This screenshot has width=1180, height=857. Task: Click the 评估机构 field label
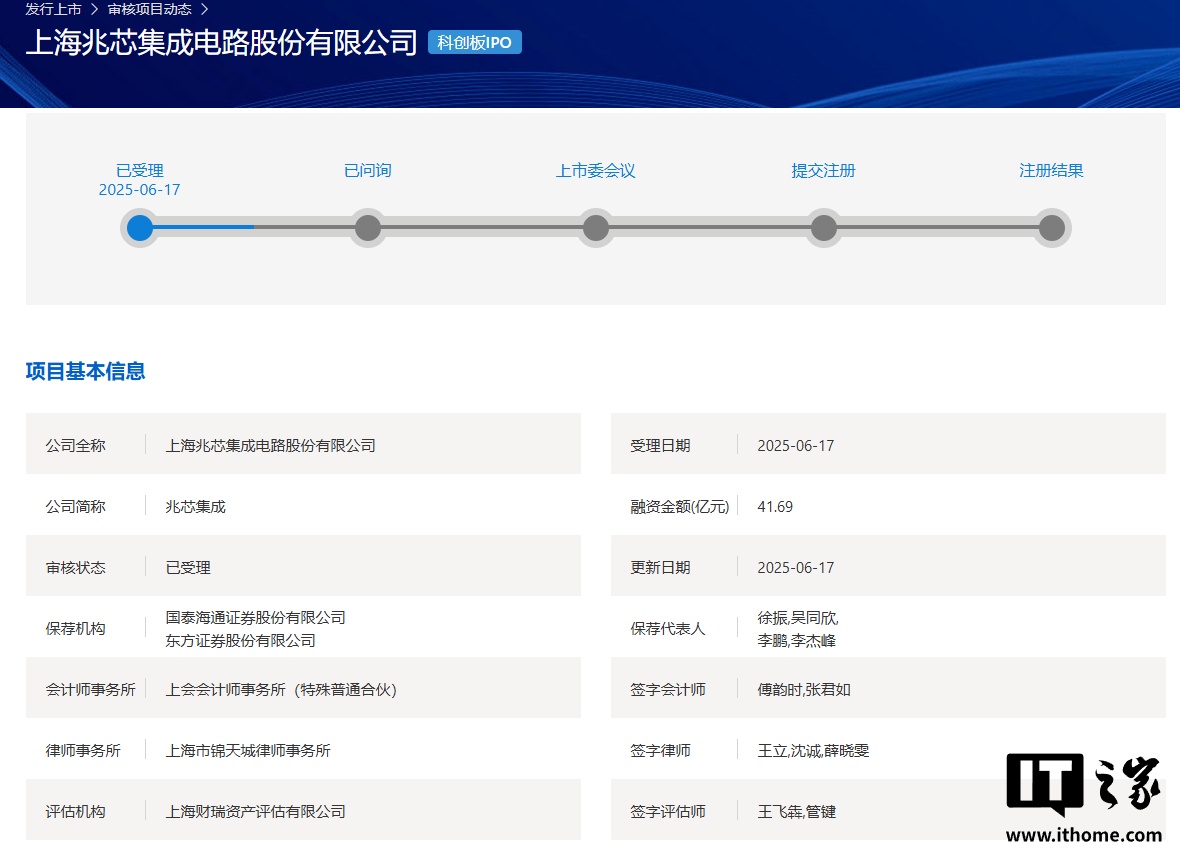point(75,811)
